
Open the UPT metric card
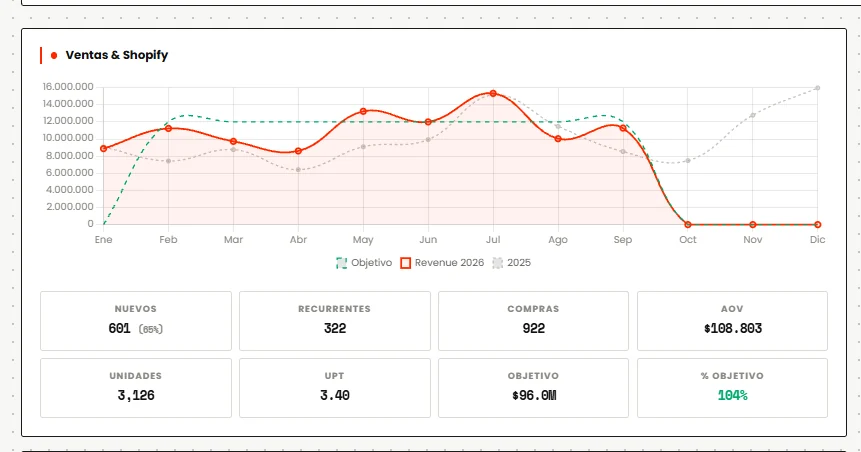pos(334,388)
